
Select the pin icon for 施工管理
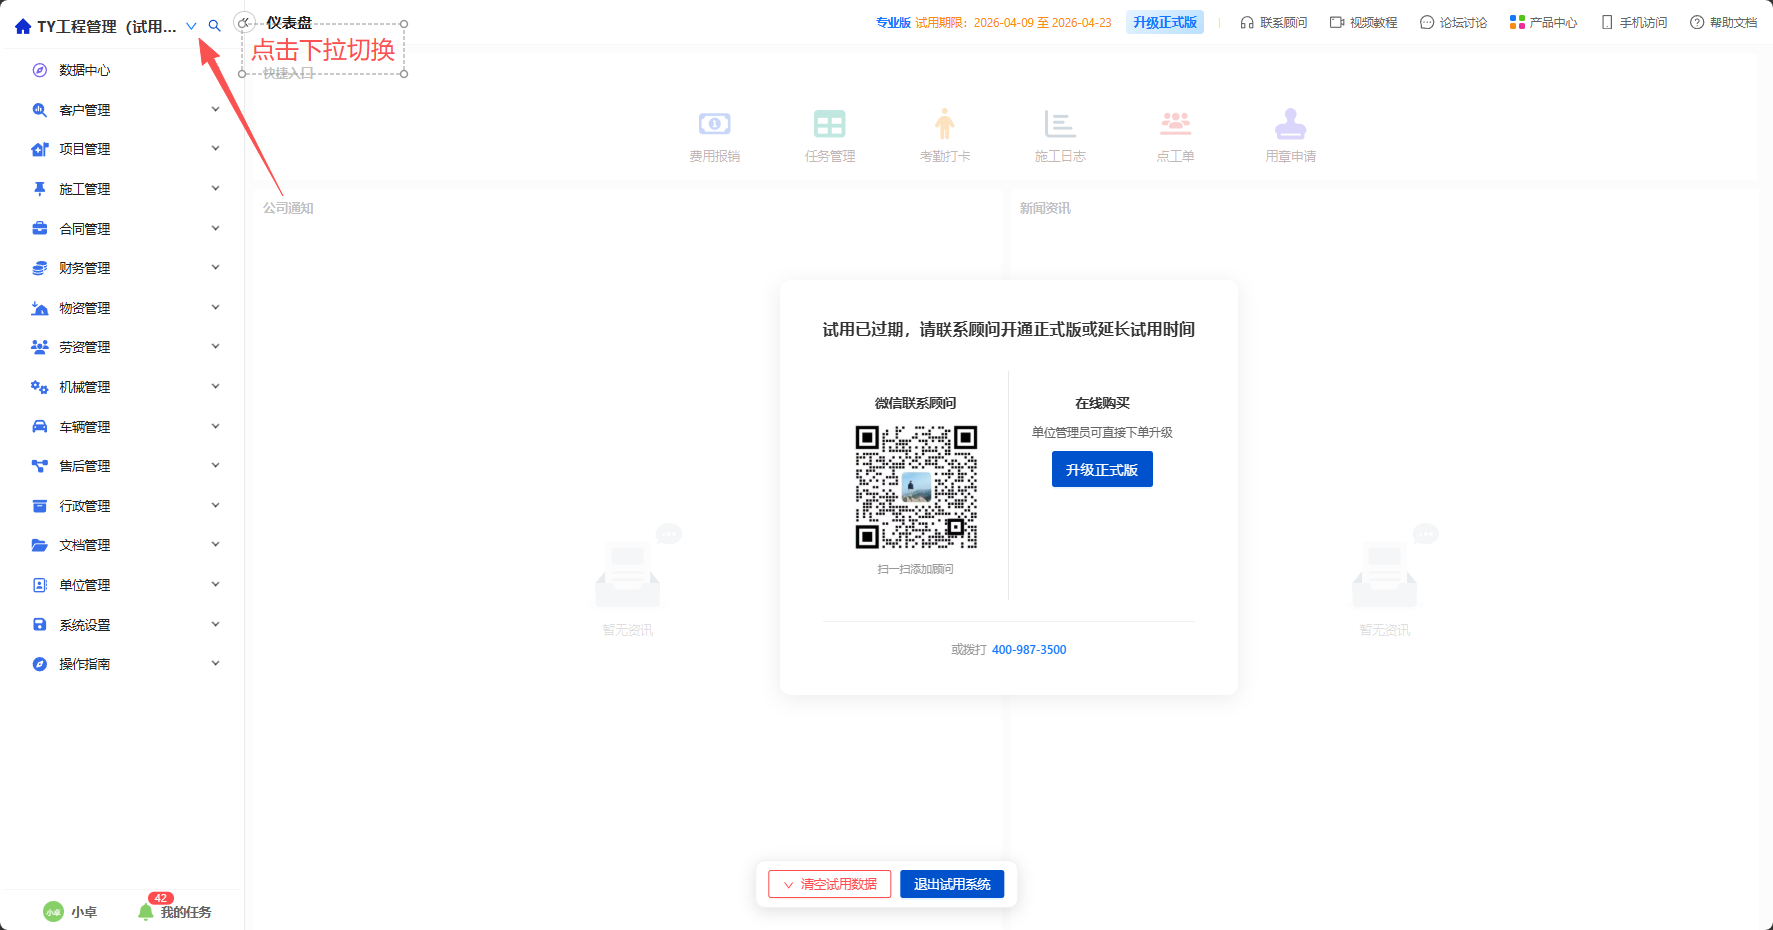pos(40,189)
